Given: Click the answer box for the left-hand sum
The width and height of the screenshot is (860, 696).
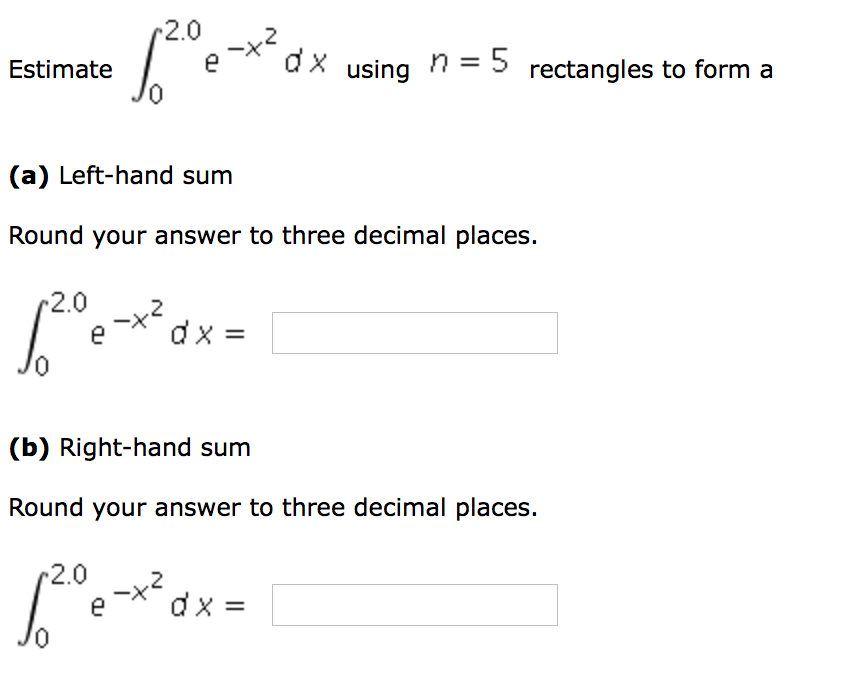Looking at the screenshot, I should (x=413, y=333).
